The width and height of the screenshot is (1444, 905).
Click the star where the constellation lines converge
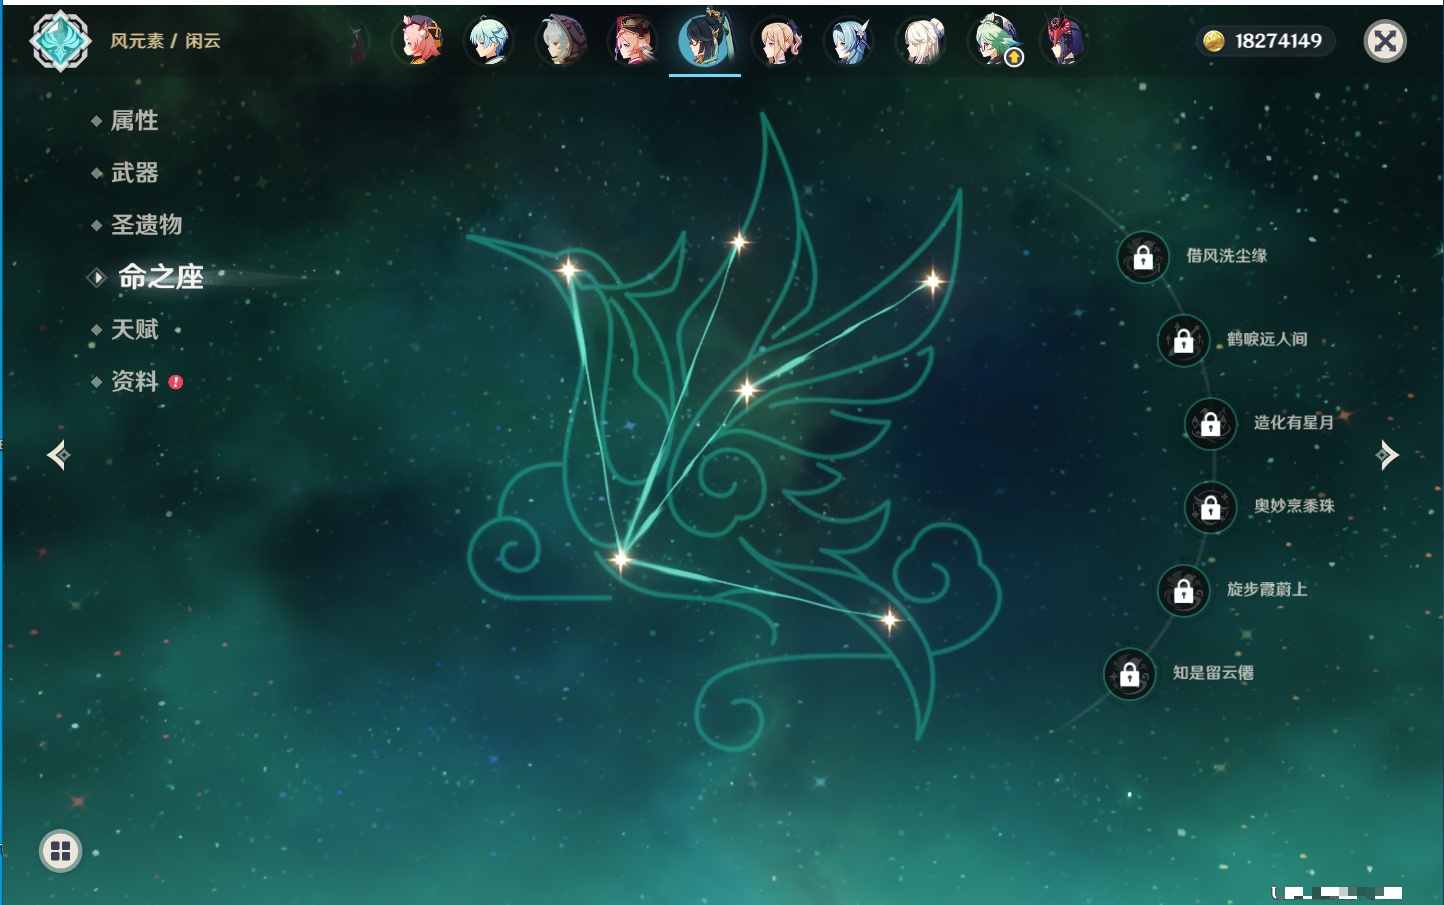point(620,559)
